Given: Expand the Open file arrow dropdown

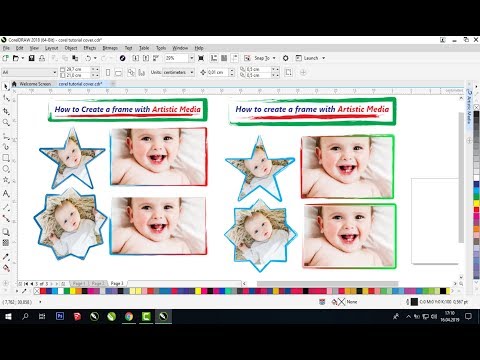Looking at the screenshot, I should pyautogui.click(x=23, y=58).
